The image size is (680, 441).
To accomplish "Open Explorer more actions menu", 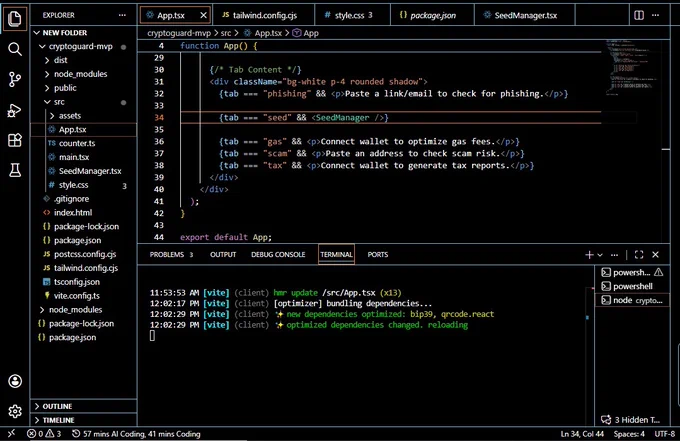I will [x=122, y=15].
